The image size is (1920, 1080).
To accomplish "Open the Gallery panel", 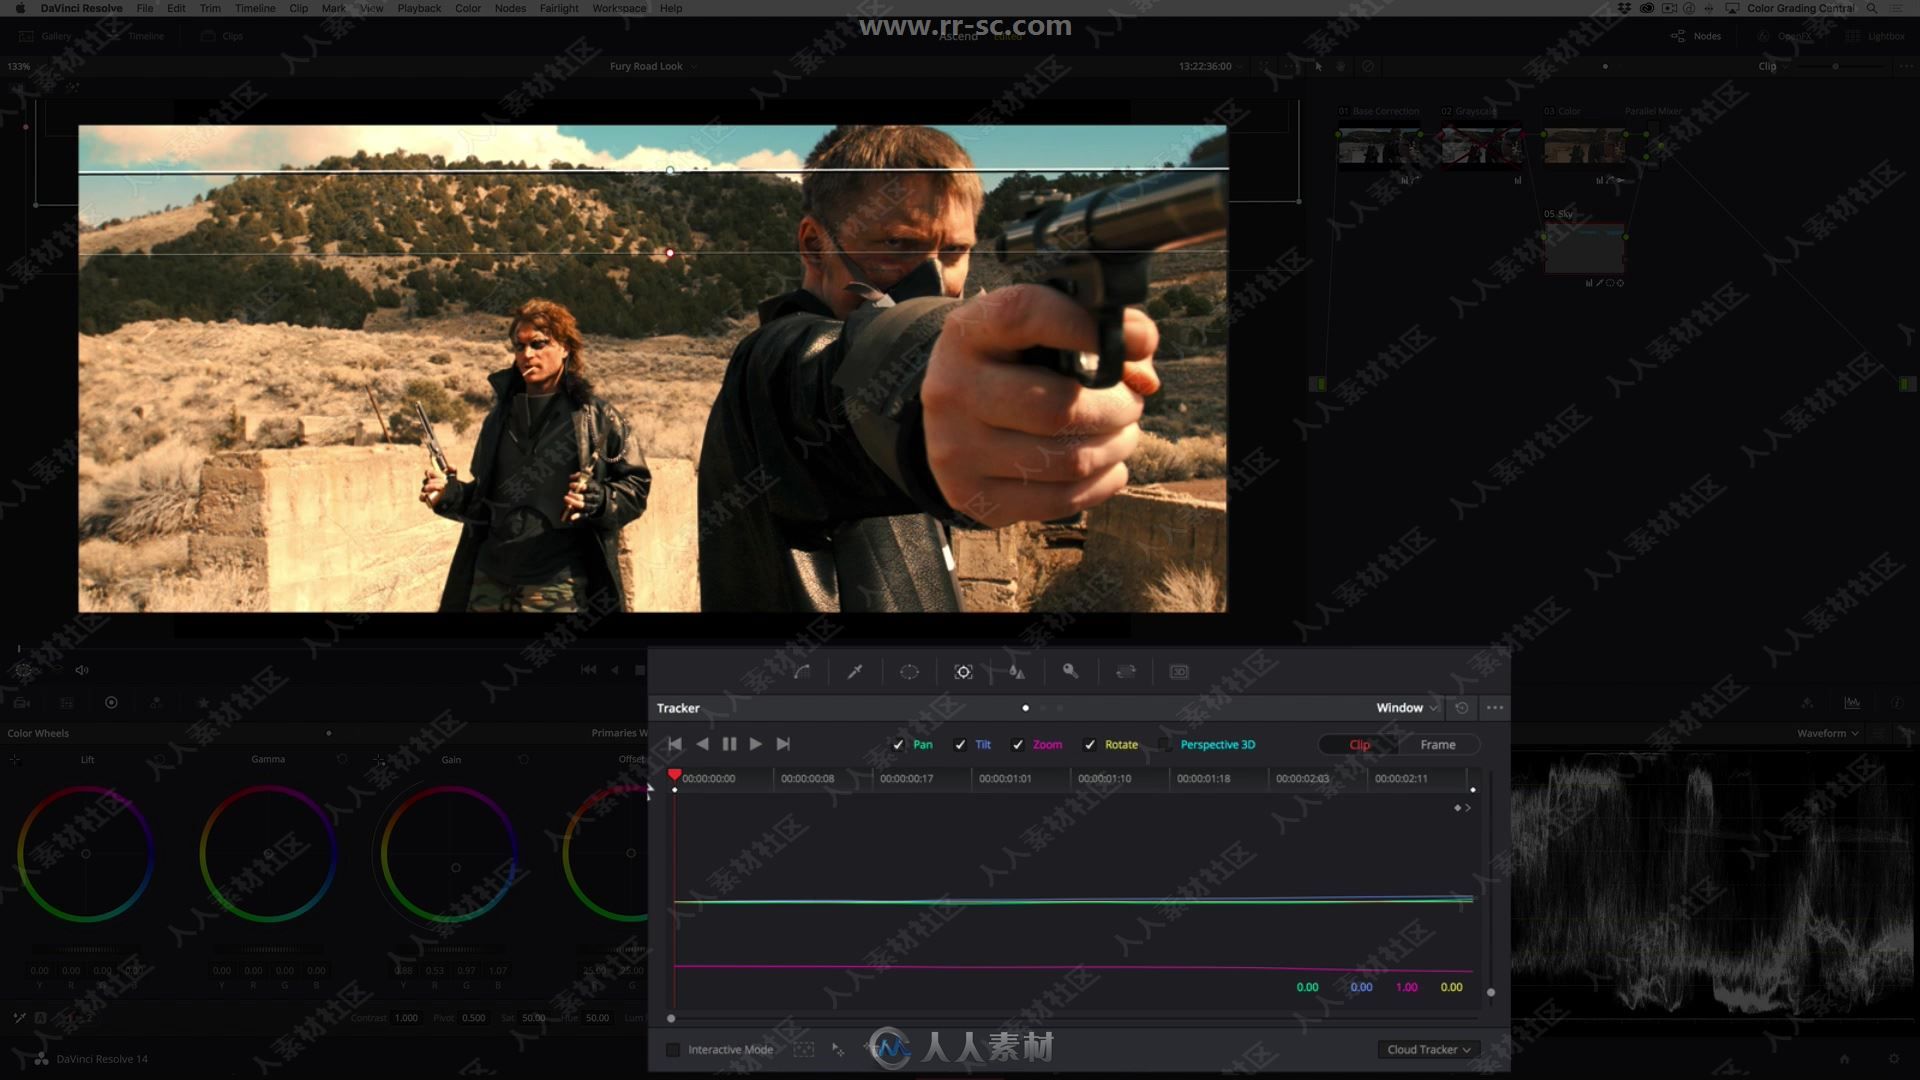I will tap(45, 36).
